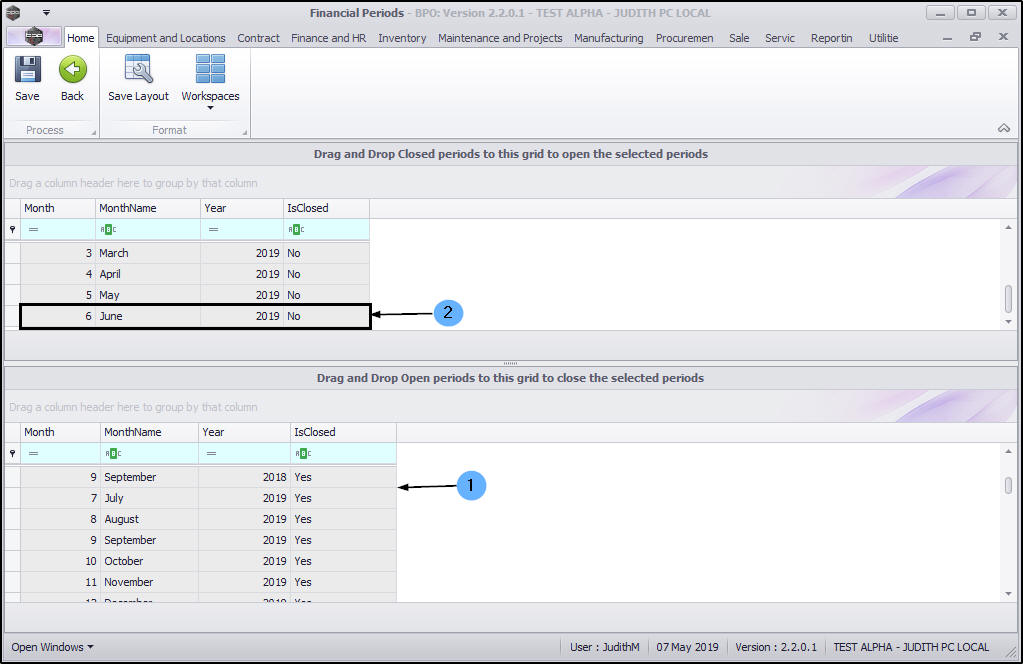Select the April 2019 open period row

pos(194,274)
